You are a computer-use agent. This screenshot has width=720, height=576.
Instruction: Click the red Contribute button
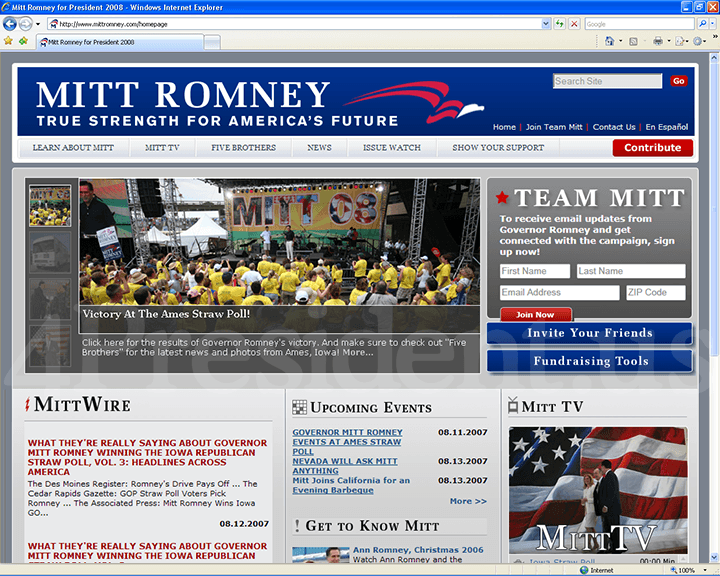click(652, 147)
